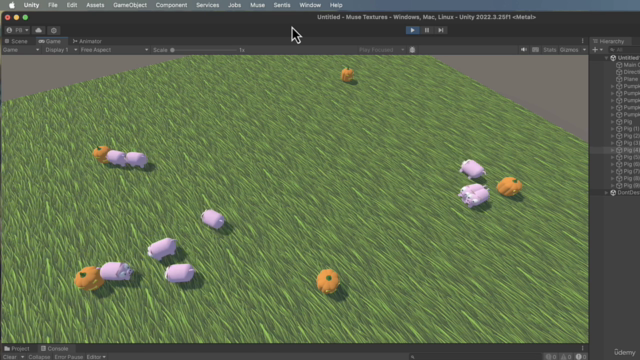Expand the Pig (4) object
The height and width of the screenshot is (360, 640).
click(612, 150)
